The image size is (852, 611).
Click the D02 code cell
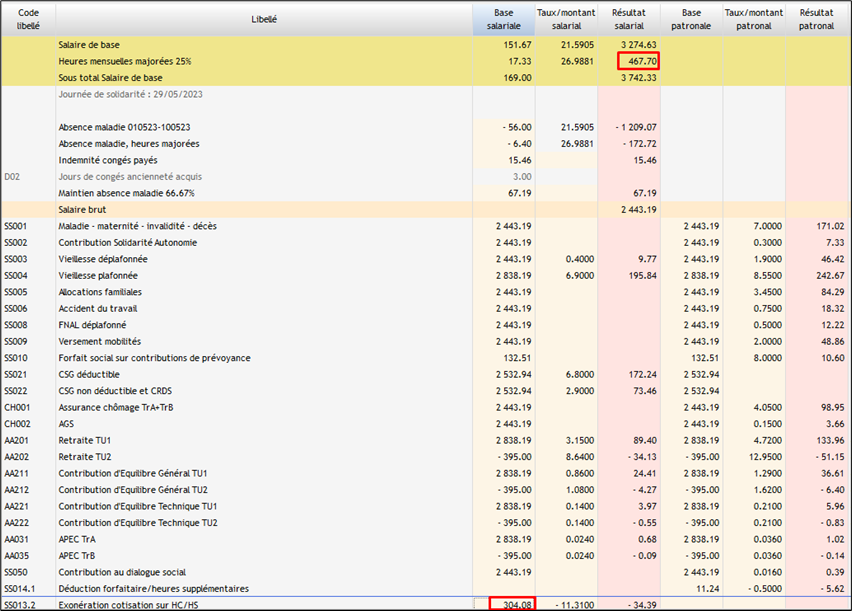[x=13, y=177]
